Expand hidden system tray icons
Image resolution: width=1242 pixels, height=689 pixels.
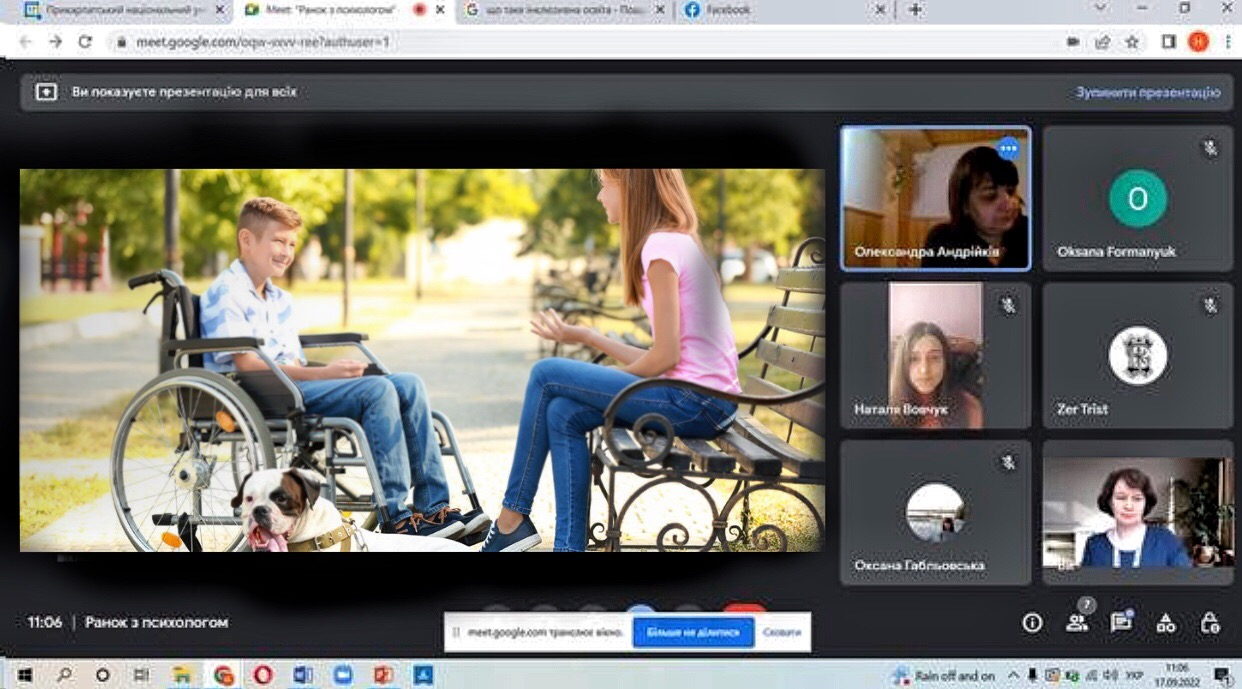click(x=1013, y=675)
